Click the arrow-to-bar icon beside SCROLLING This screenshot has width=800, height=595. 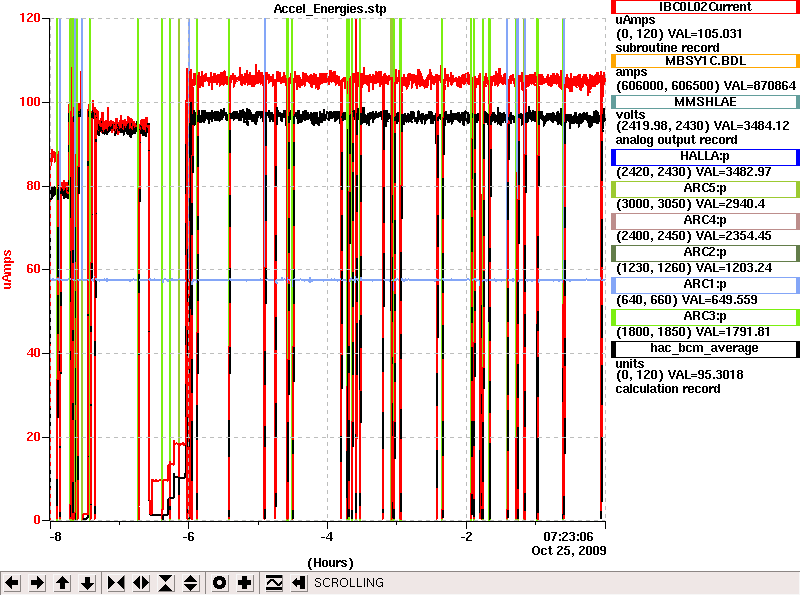(x=299, y=583)
